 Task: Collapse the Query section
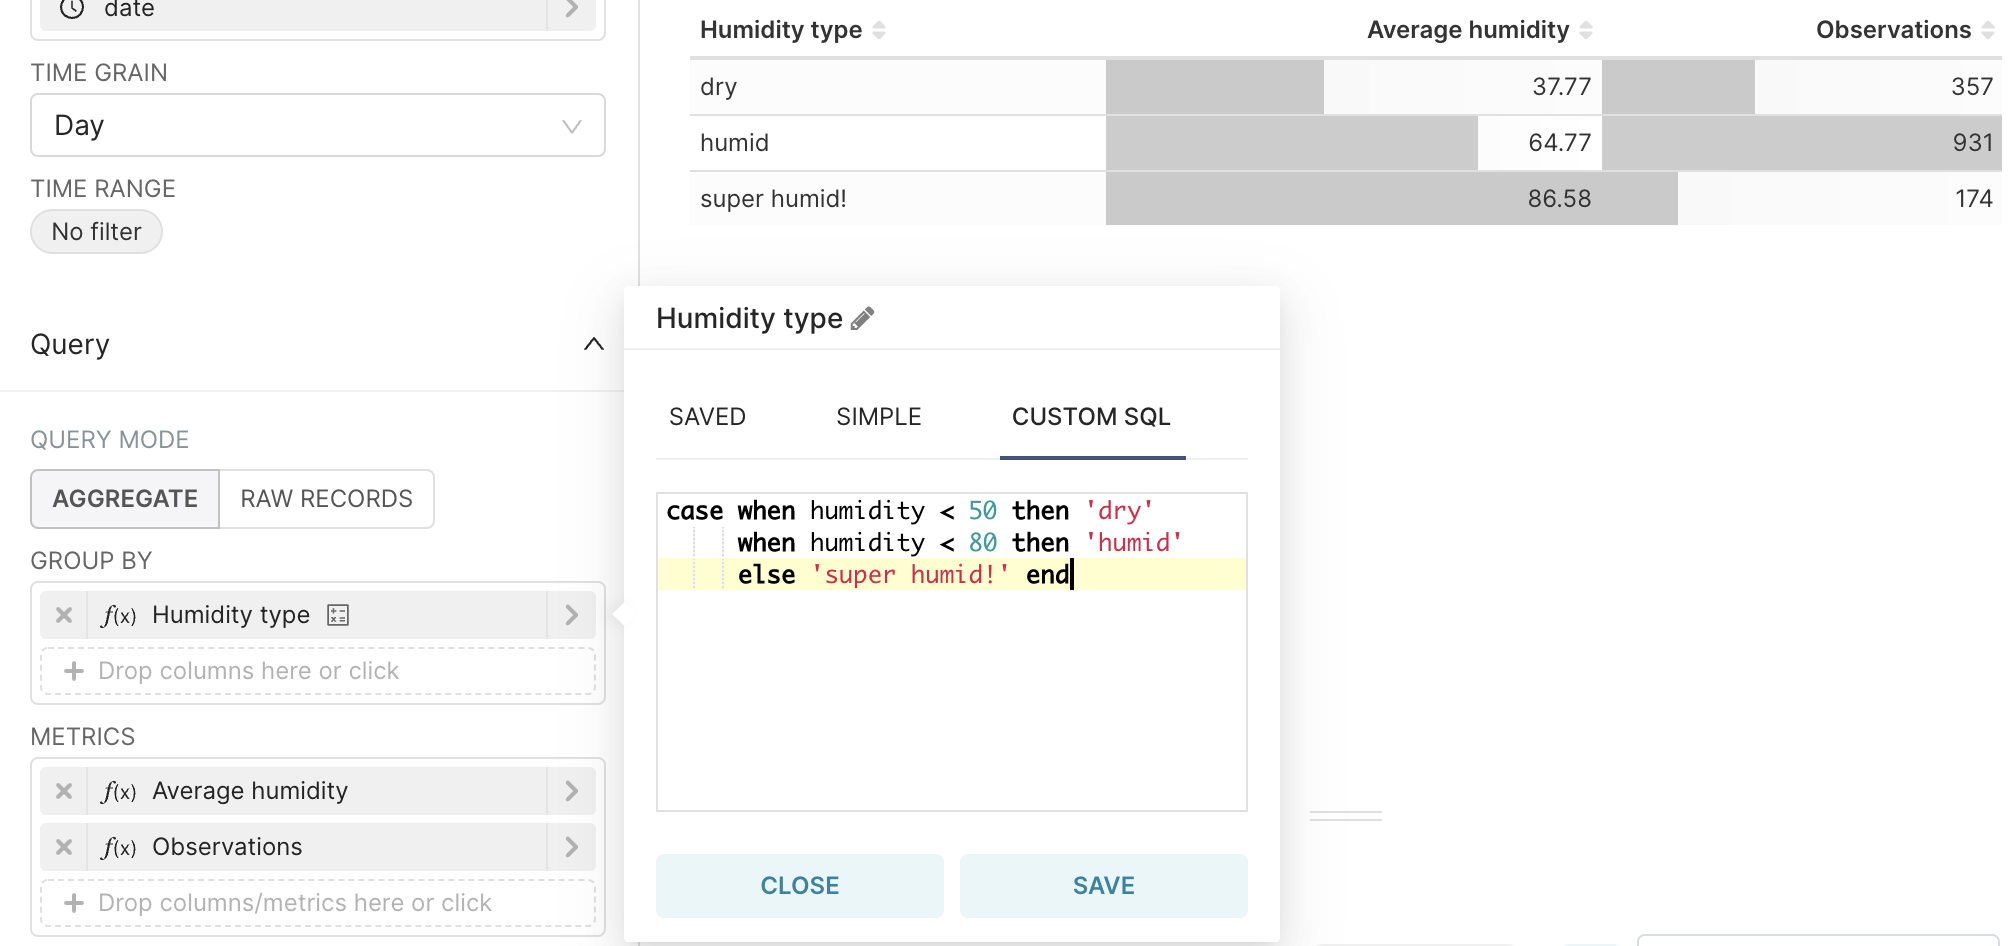click(593, 344)
